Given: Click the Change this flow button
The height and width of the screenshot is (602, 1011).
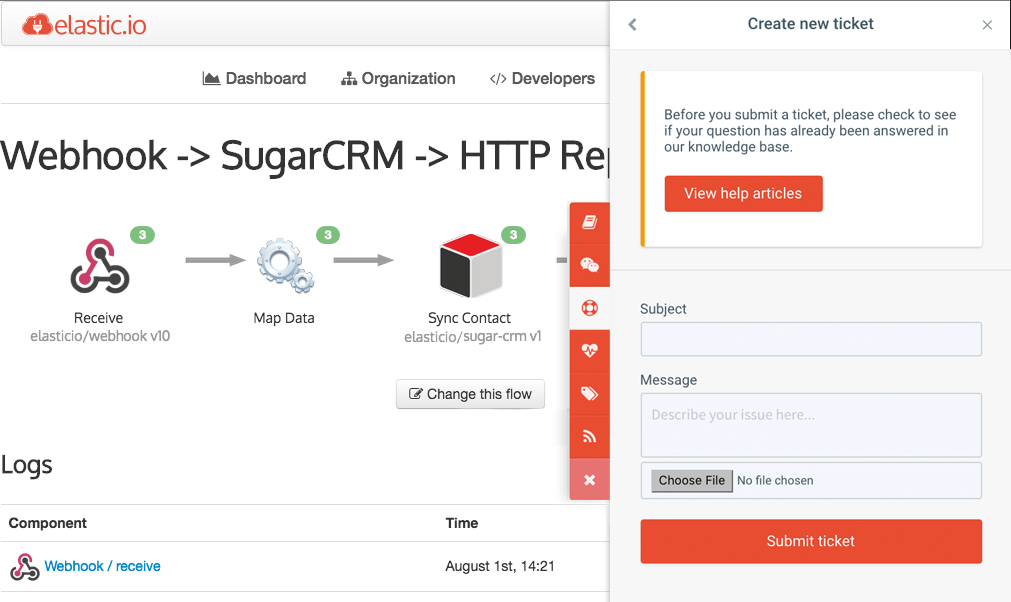Looking at the screenshot, I should tap(471, 394).
